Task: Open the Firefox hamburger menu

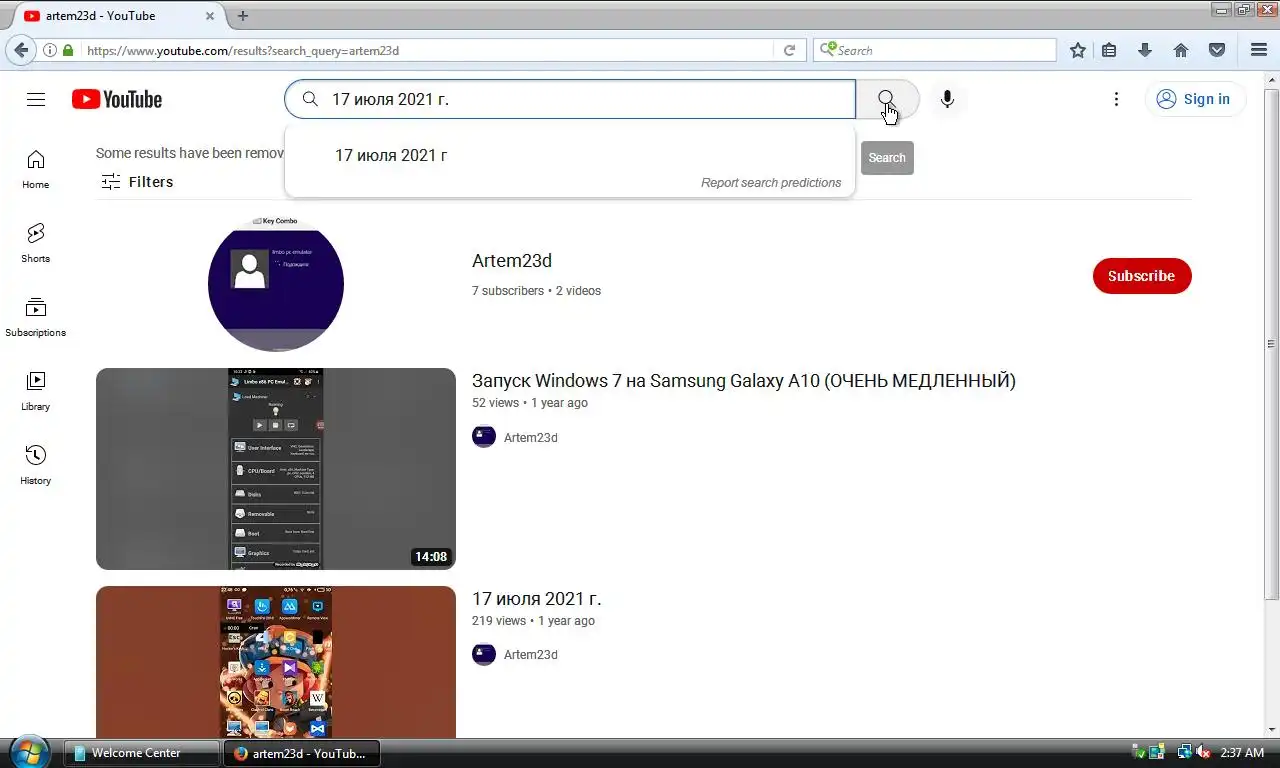Action: tap(1259, 50)
